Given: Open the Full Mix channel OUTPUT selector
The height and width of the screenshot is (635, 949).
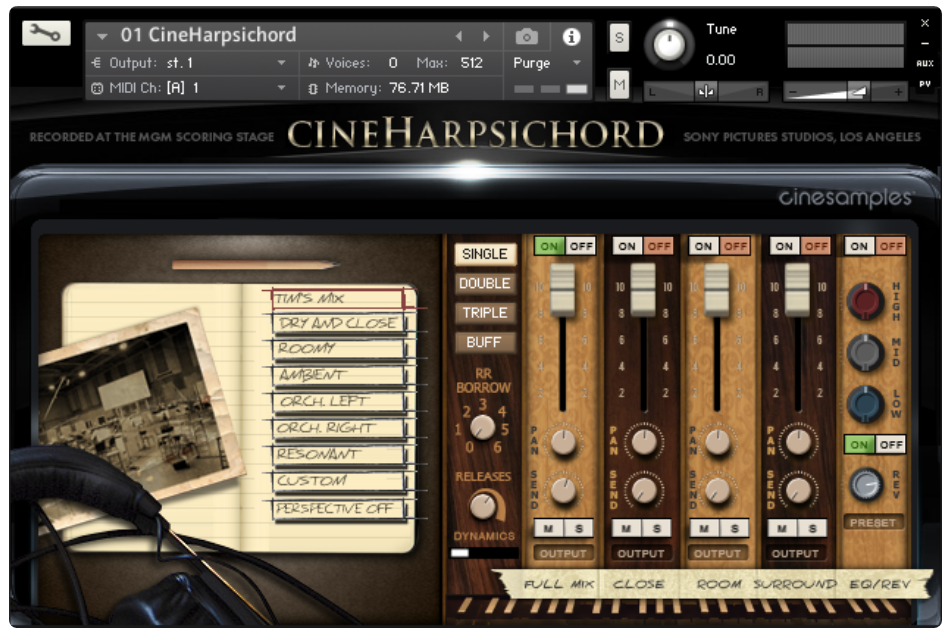Looking at the screenshot, I should click(x=563, y=553).
